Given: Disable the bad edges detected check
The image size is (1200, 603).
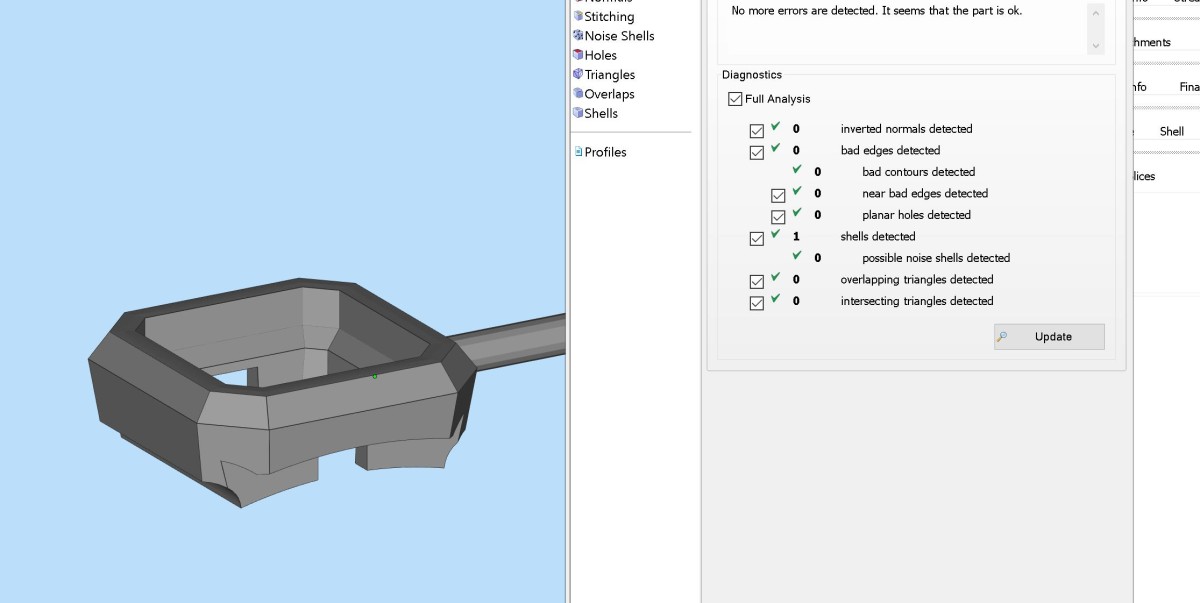Looking at the screenshot, I should coord(757,152).
